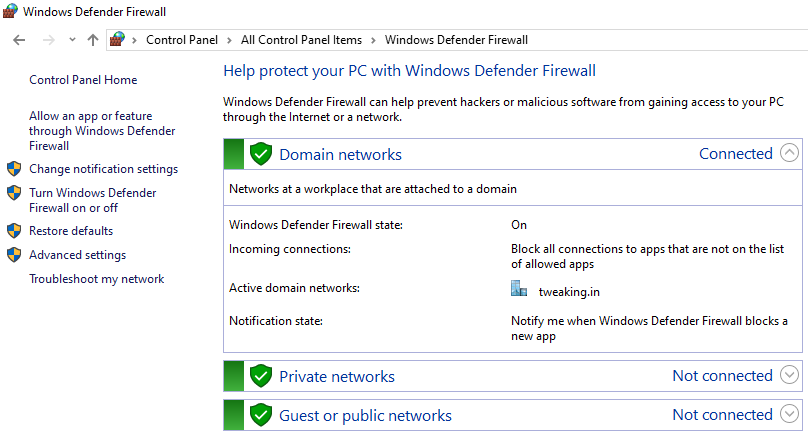This screenshot has width=808, height=438.
Task: Open Advanced settings link
Action: tap(77, 255)
